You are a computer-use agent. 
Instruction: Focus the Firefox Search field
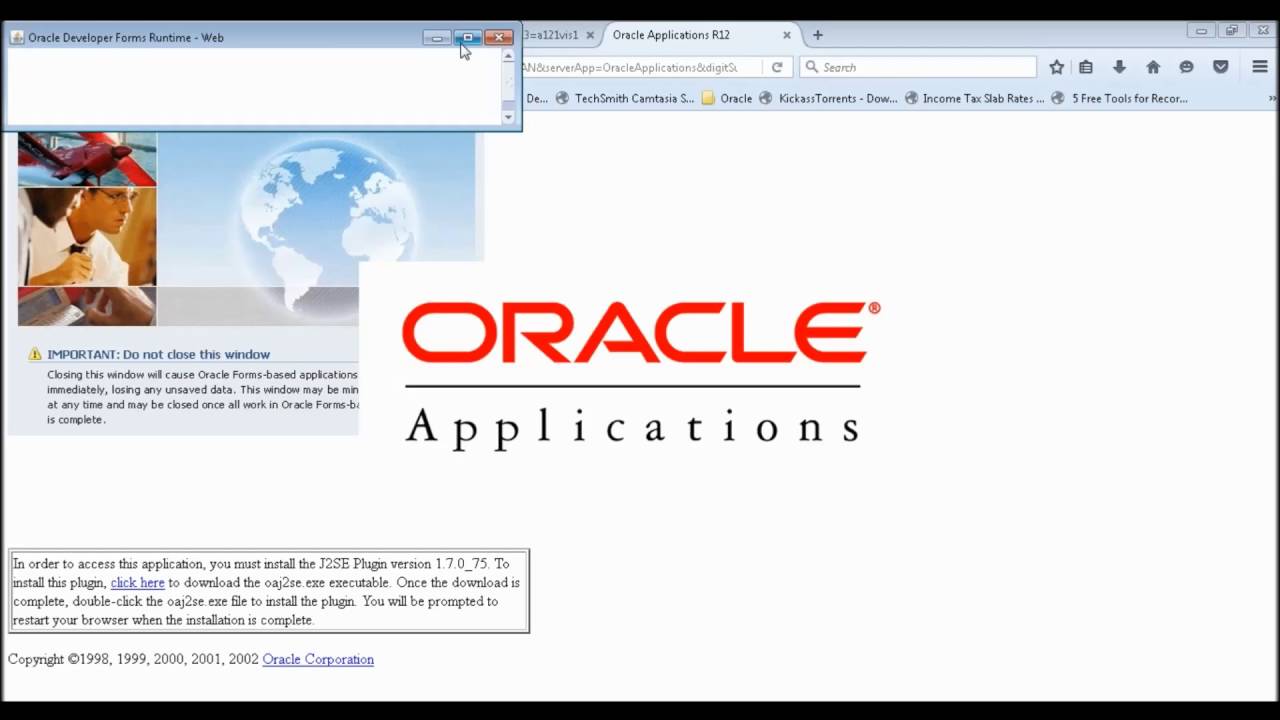918,67
